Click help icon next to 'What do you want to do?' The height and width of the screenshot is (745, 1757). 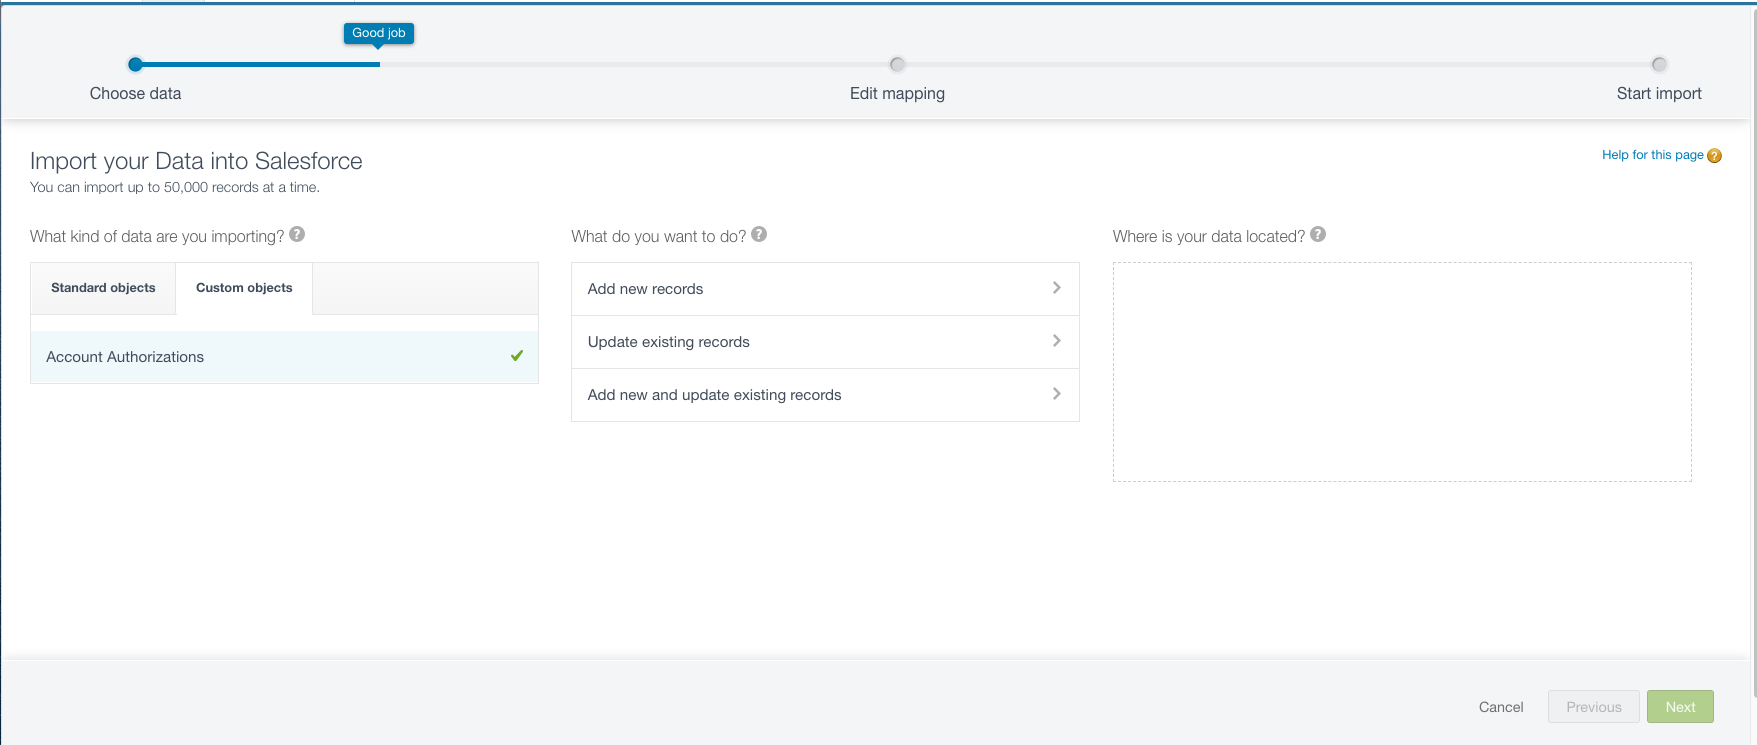(759, 235)
